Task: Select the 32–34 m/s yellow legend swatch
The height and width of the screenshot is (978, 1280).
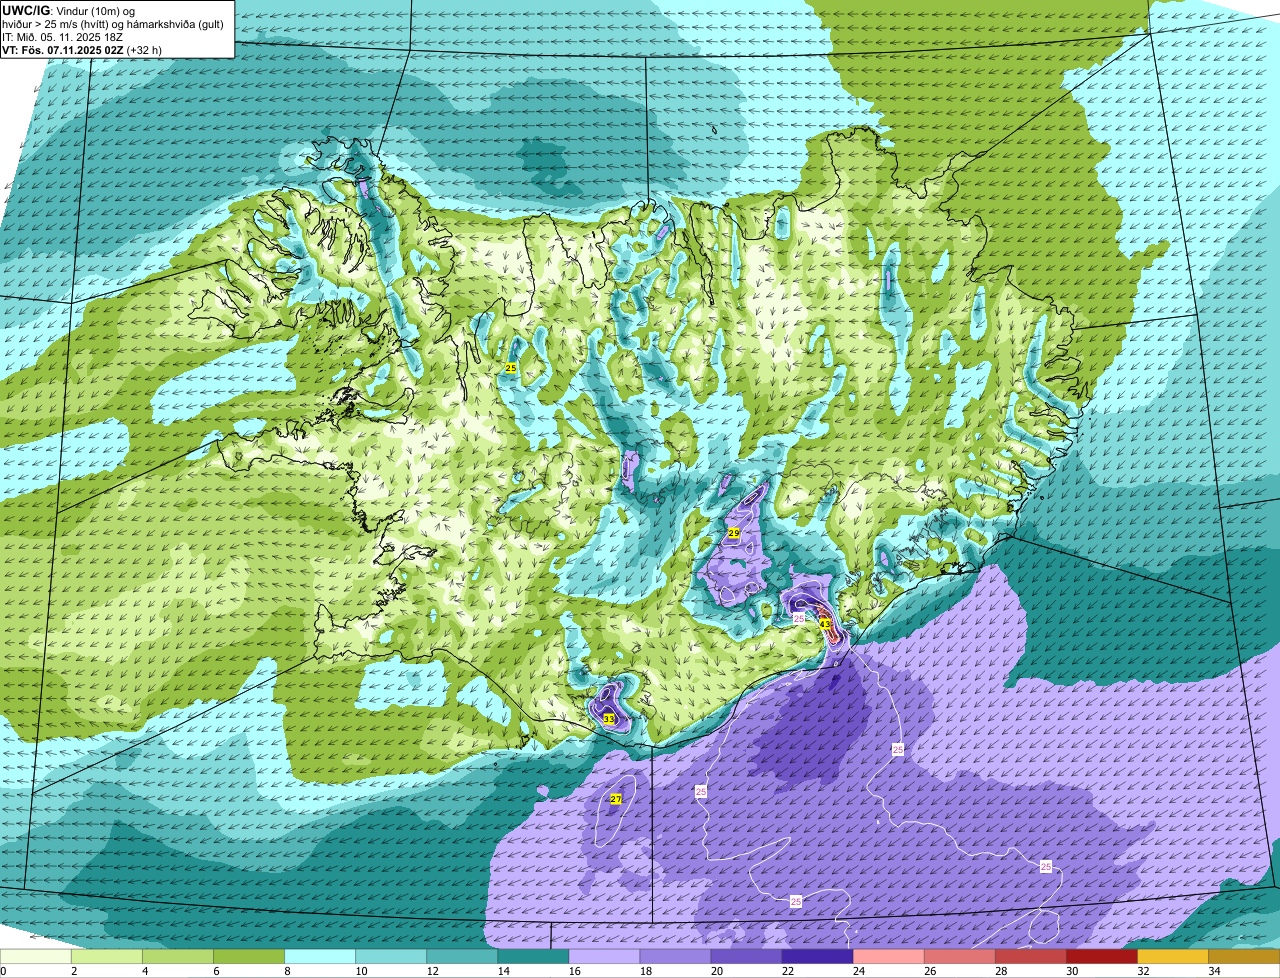Action: pyautogui.click(x=1172, y=957)
